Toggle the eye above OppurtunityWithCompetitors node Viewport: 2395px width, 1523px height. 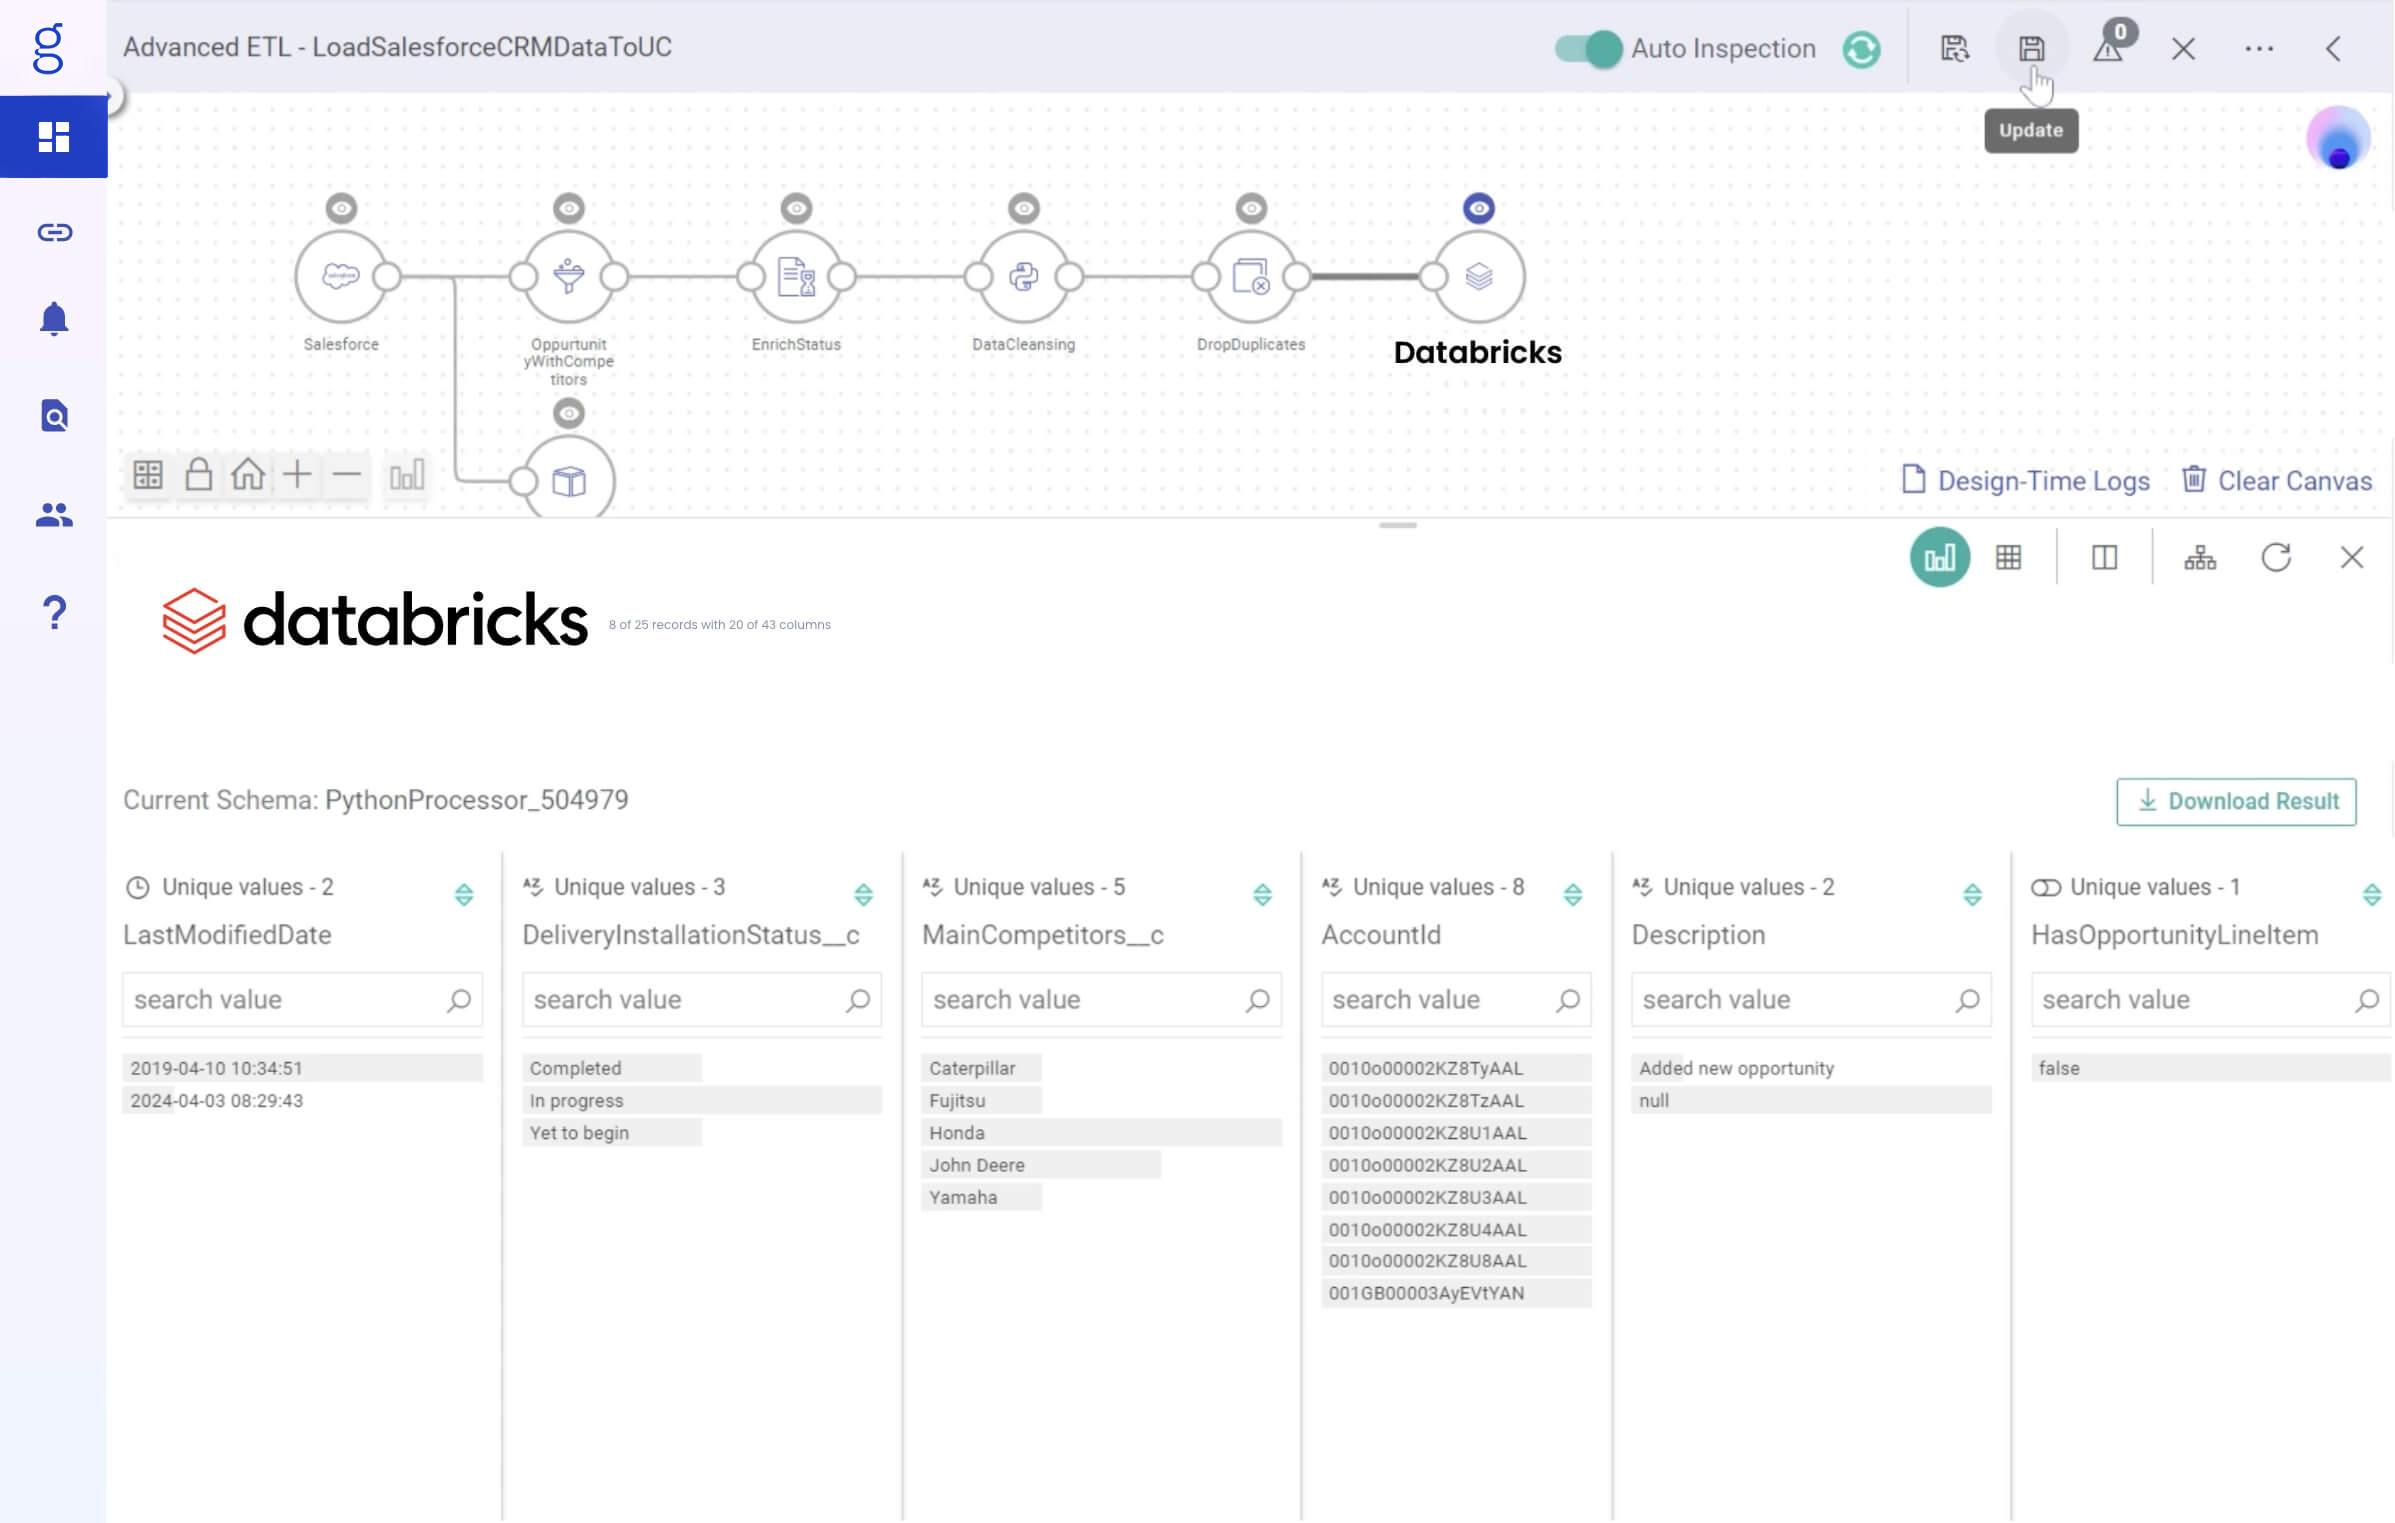coord(569,208)
